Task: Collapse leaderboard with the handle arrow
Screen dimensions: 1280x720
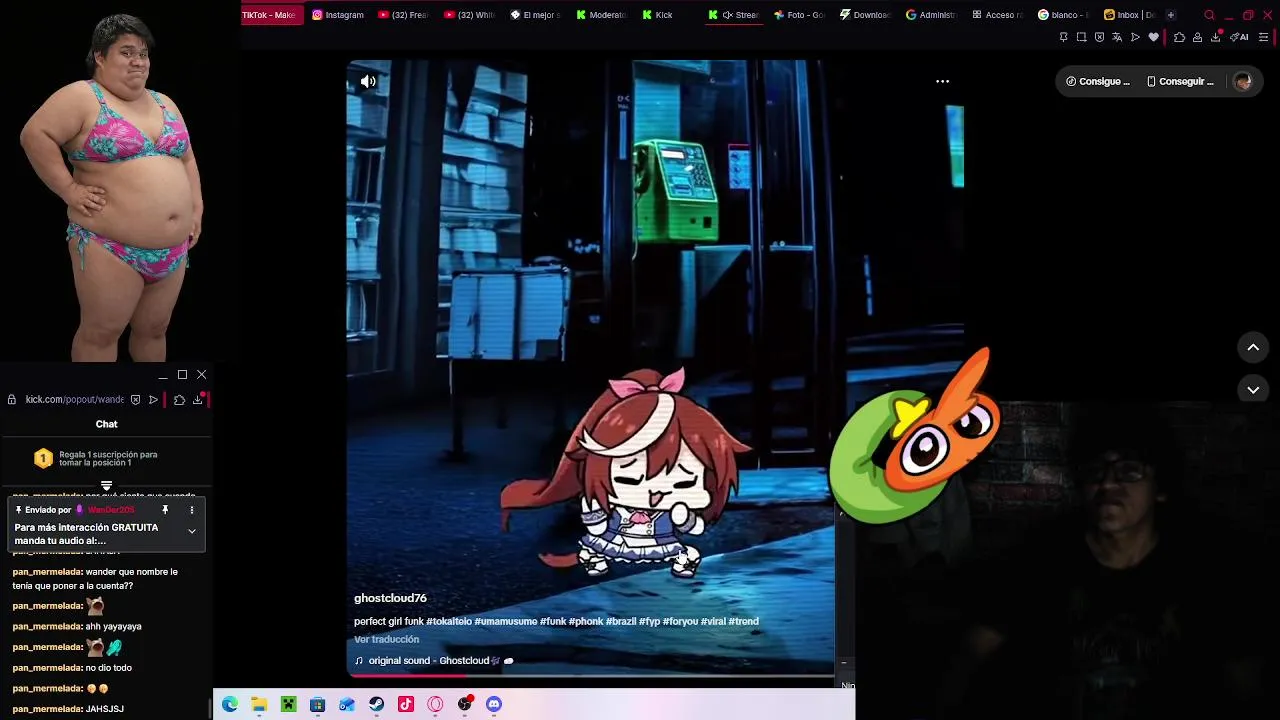Action: coord(106,486)
